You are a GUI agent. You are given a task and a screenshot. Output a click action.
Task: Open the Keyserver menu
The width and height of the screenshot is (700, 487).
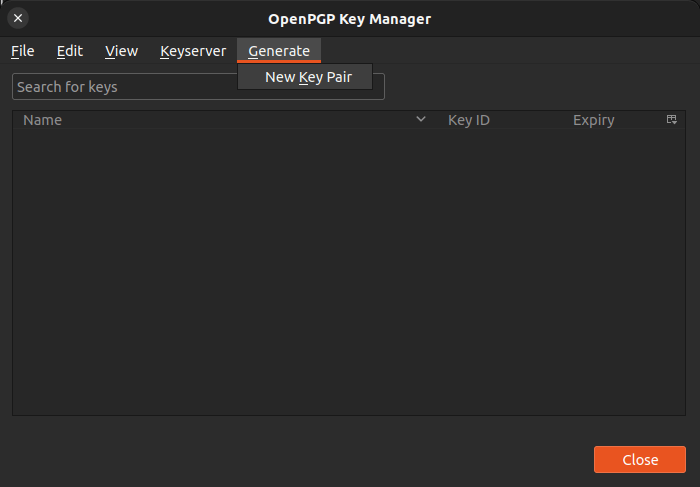coord(193,51)
